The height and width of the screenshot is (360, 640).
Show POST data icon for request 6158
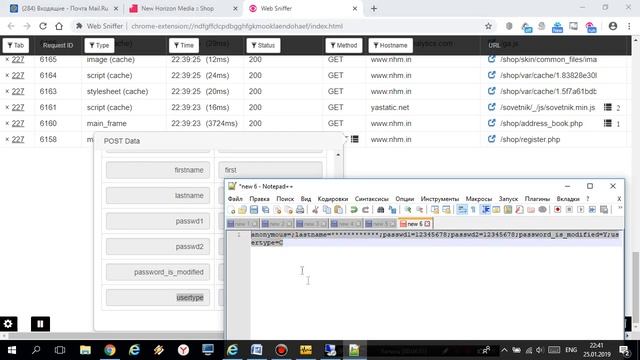pos(355,139)
